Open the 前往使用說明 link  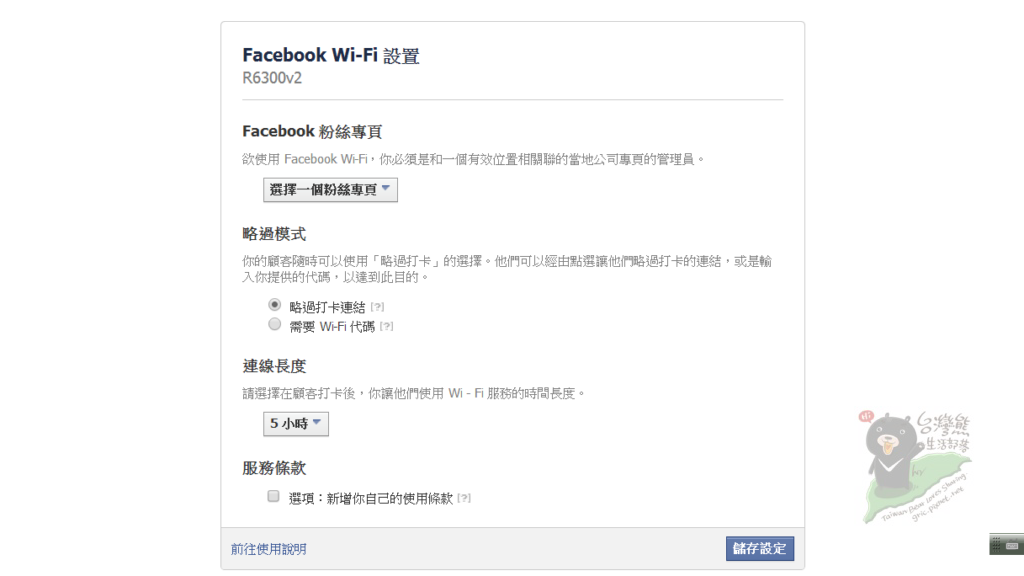(x=268, y=549)
